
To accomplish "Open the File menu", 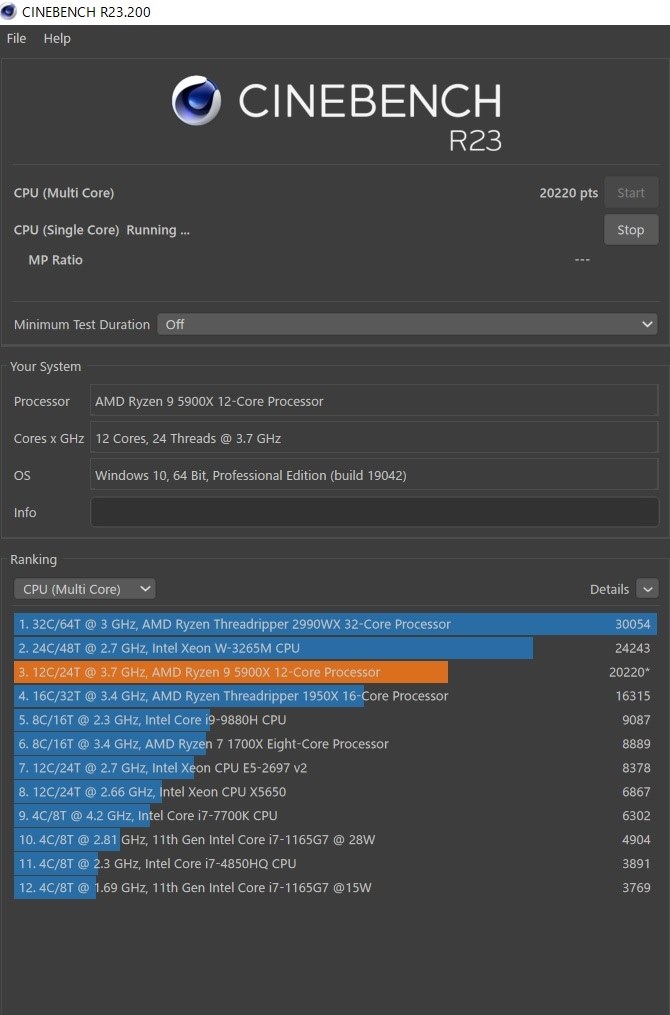I will coord(16,38).
